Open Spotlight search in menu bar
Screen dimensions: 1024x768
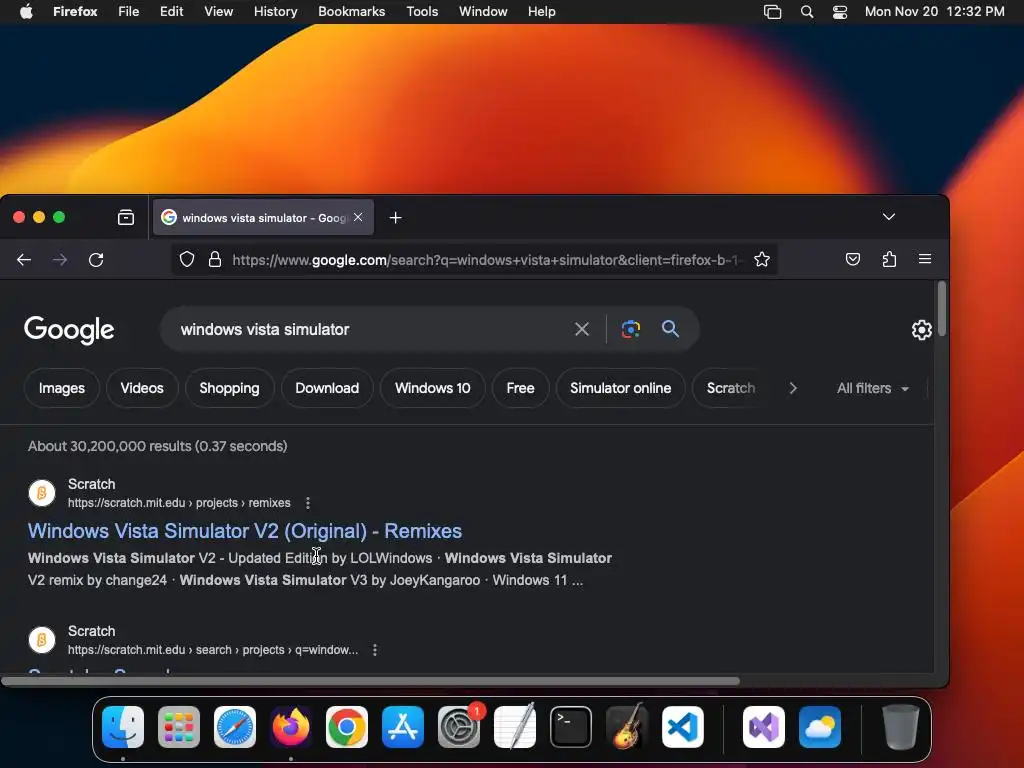point(807,12)
